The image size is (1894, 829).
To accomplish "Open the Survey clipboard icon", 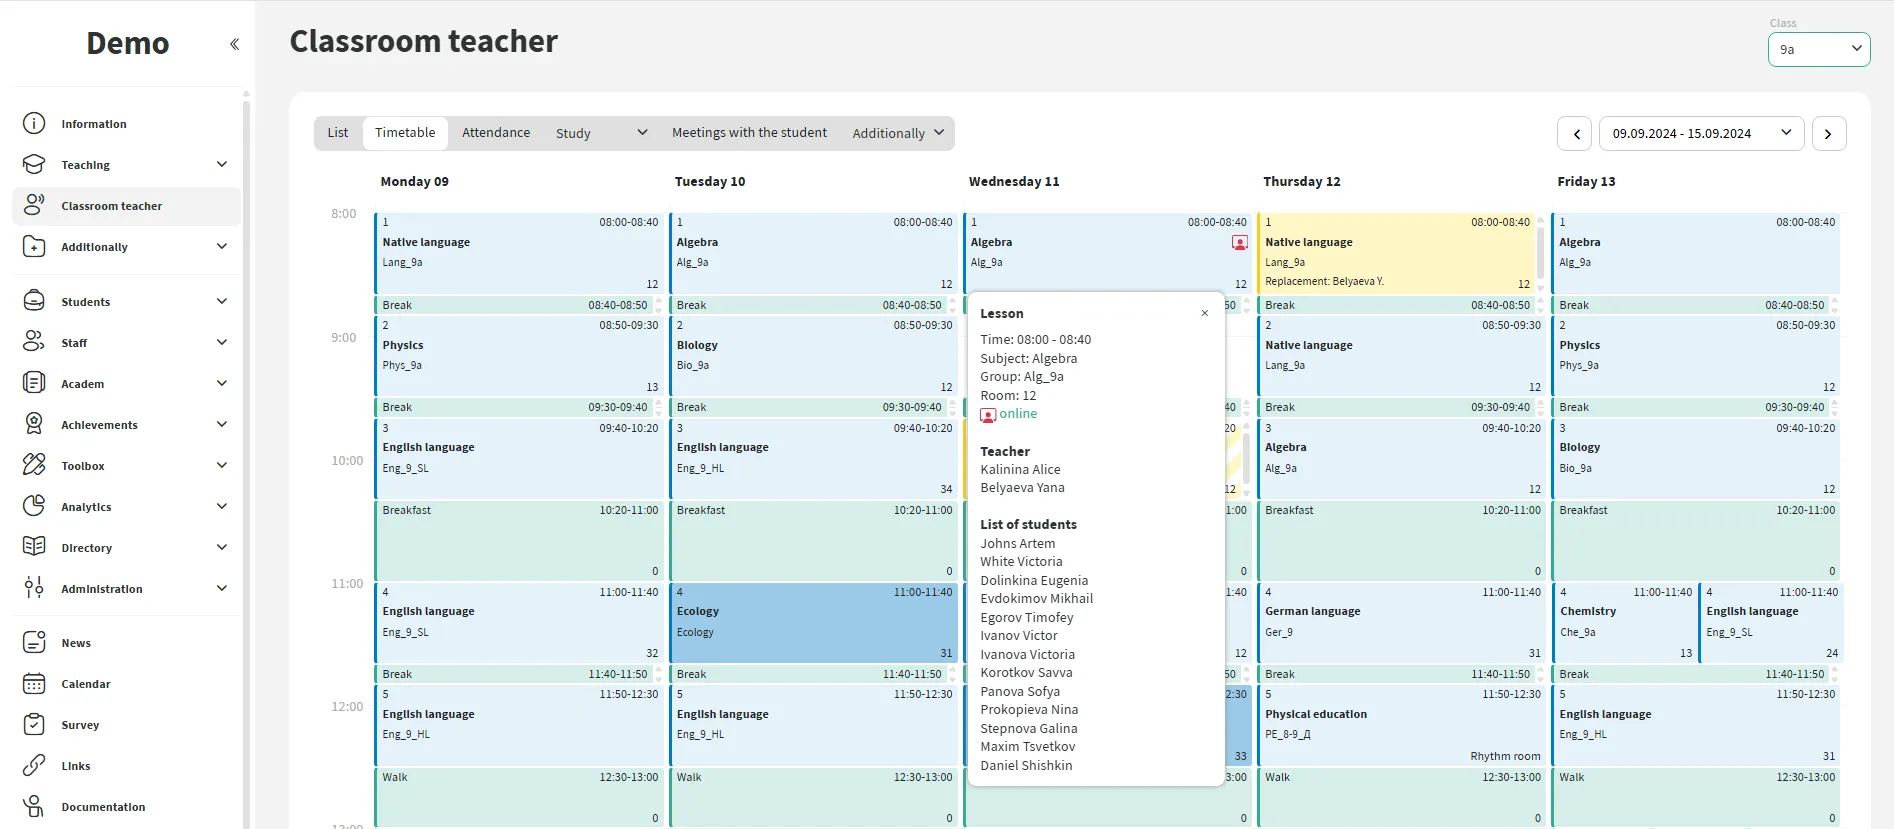I will [34, 725].
